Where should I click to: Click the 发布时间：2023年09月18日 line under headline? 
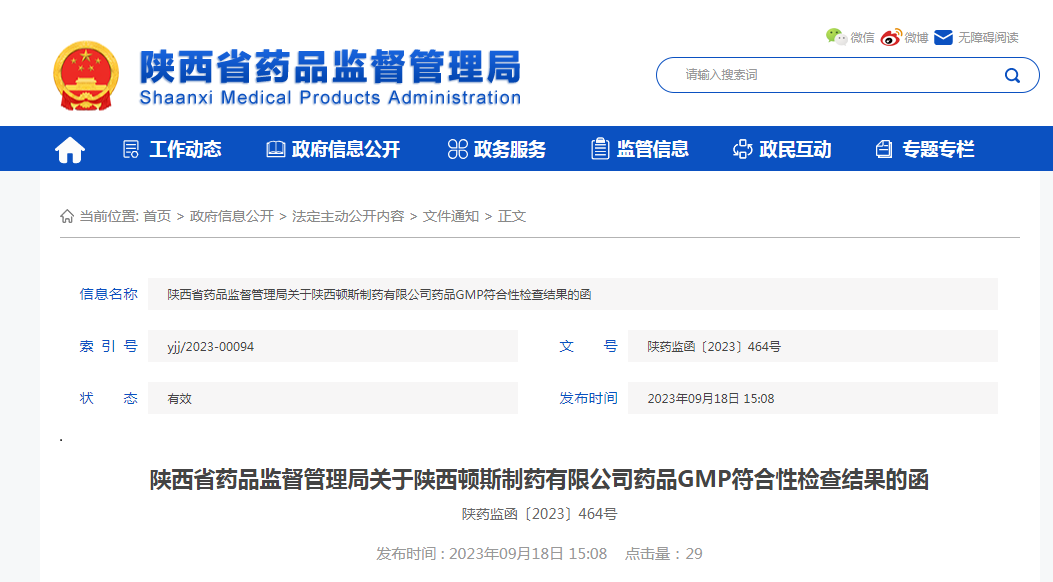click(492, 554)
